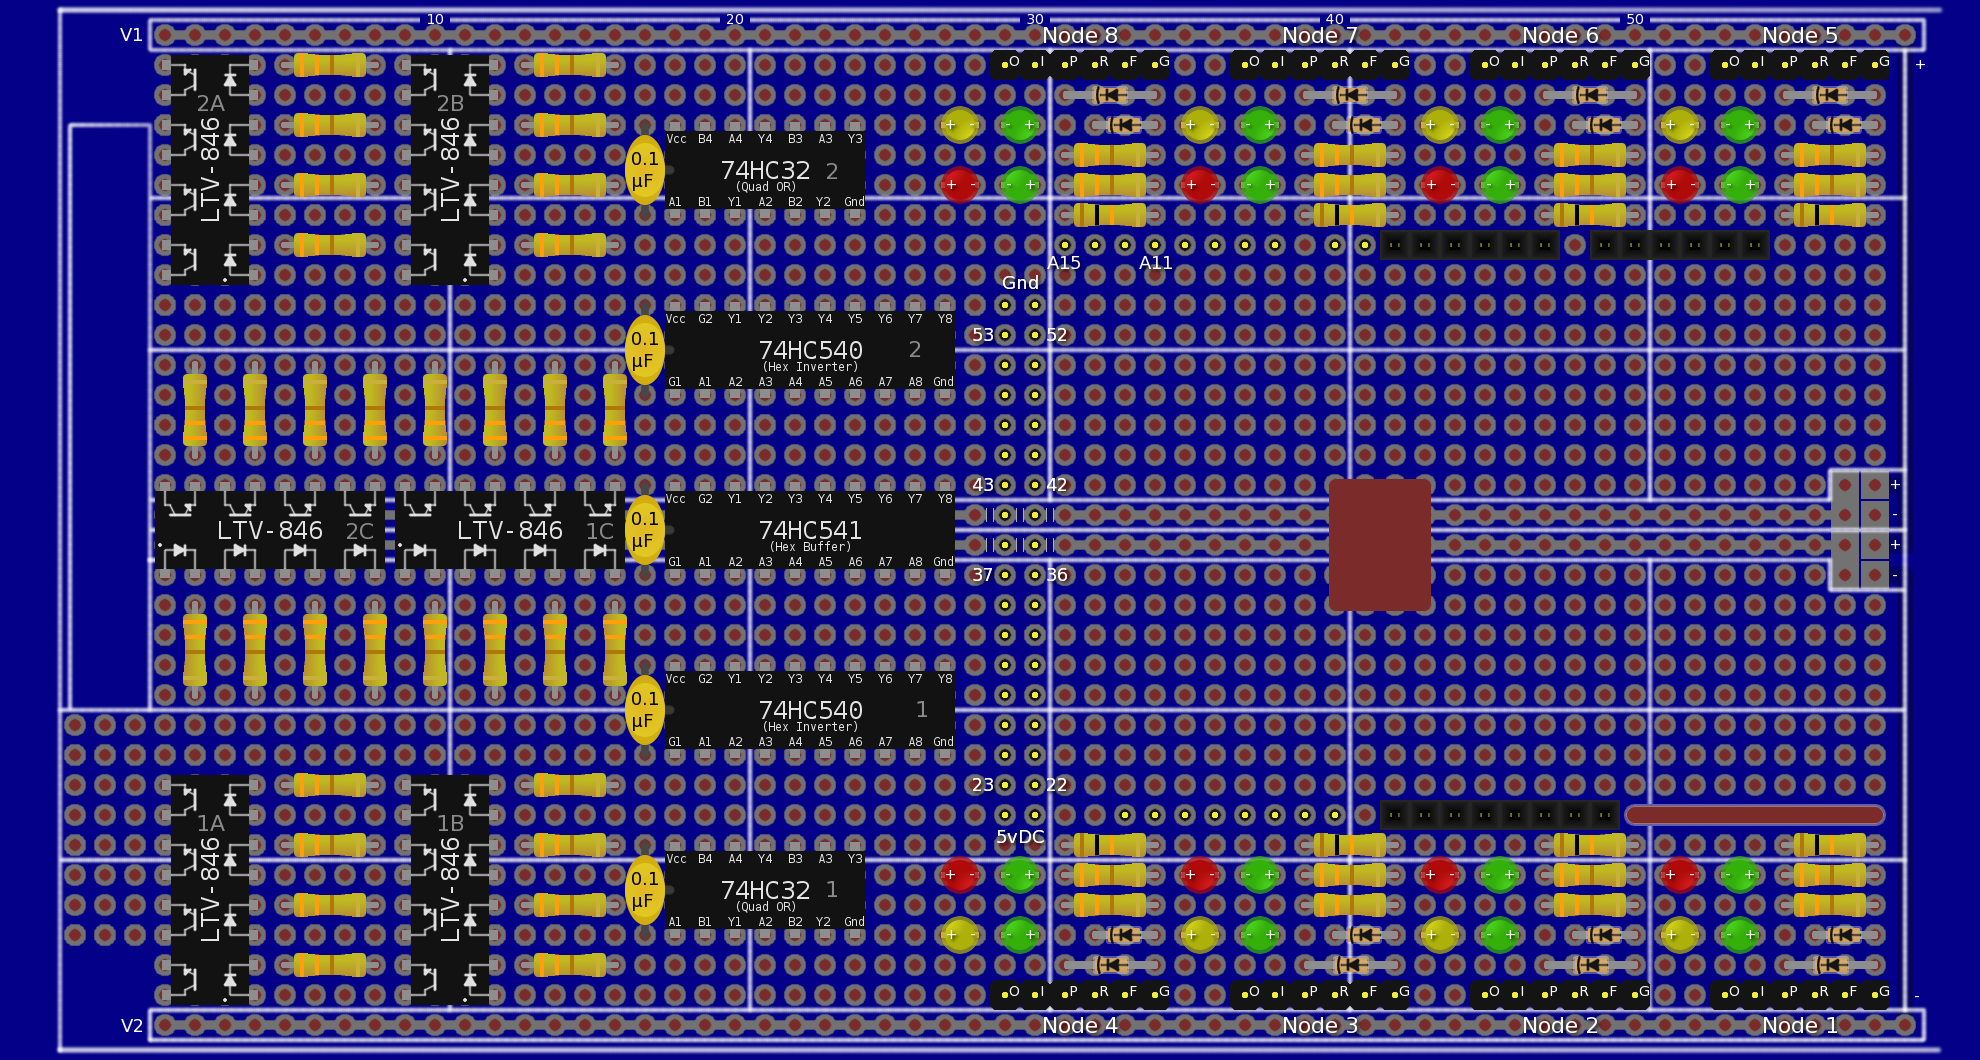Select the yellow LED under Node 7

[1200, 125]
